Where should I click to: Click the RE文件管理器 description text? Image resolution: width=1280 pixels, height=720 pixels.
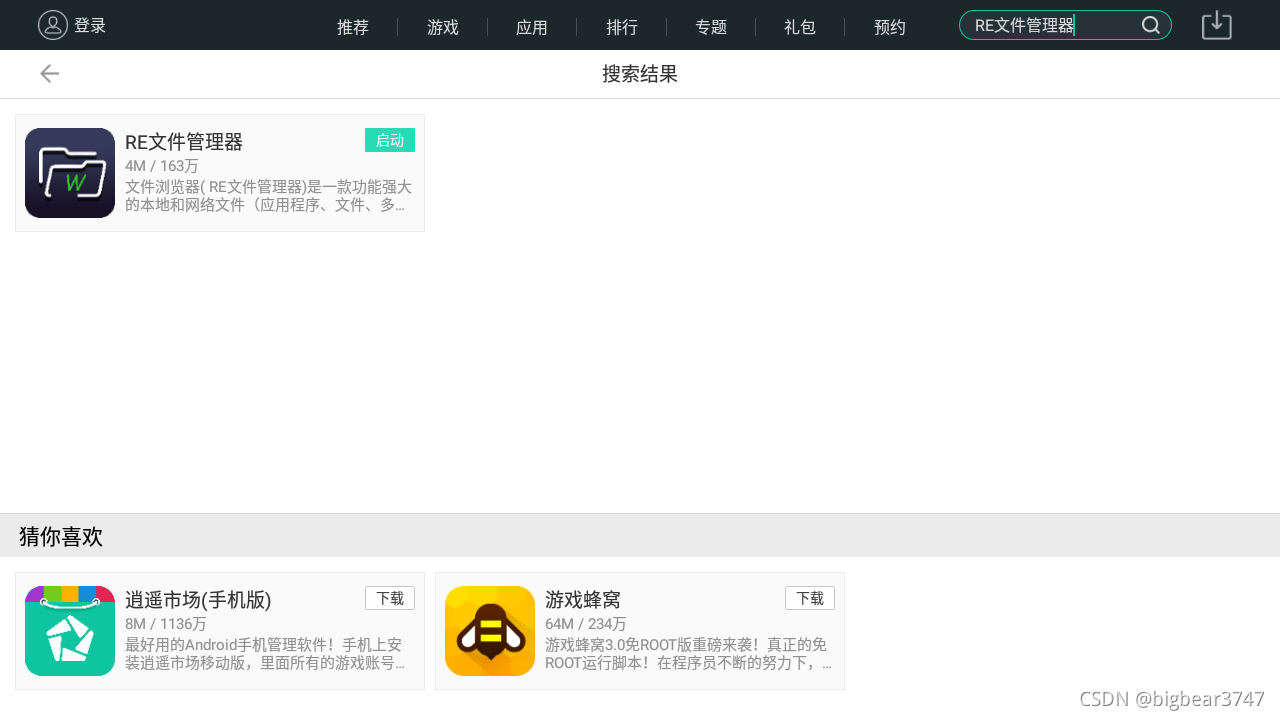coord(268,196)
